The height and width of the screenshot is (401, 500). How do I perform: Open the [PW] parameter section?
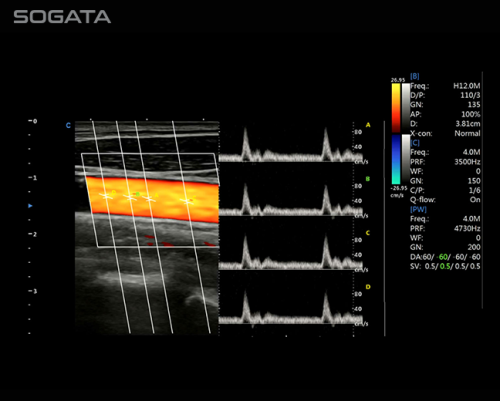click(418, 209)
